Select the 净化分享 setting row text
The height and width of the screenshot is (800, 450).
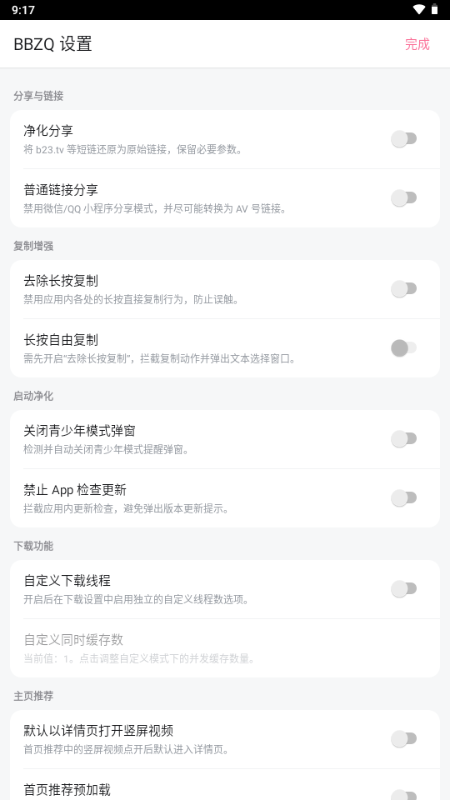click(x=48, y=131)
